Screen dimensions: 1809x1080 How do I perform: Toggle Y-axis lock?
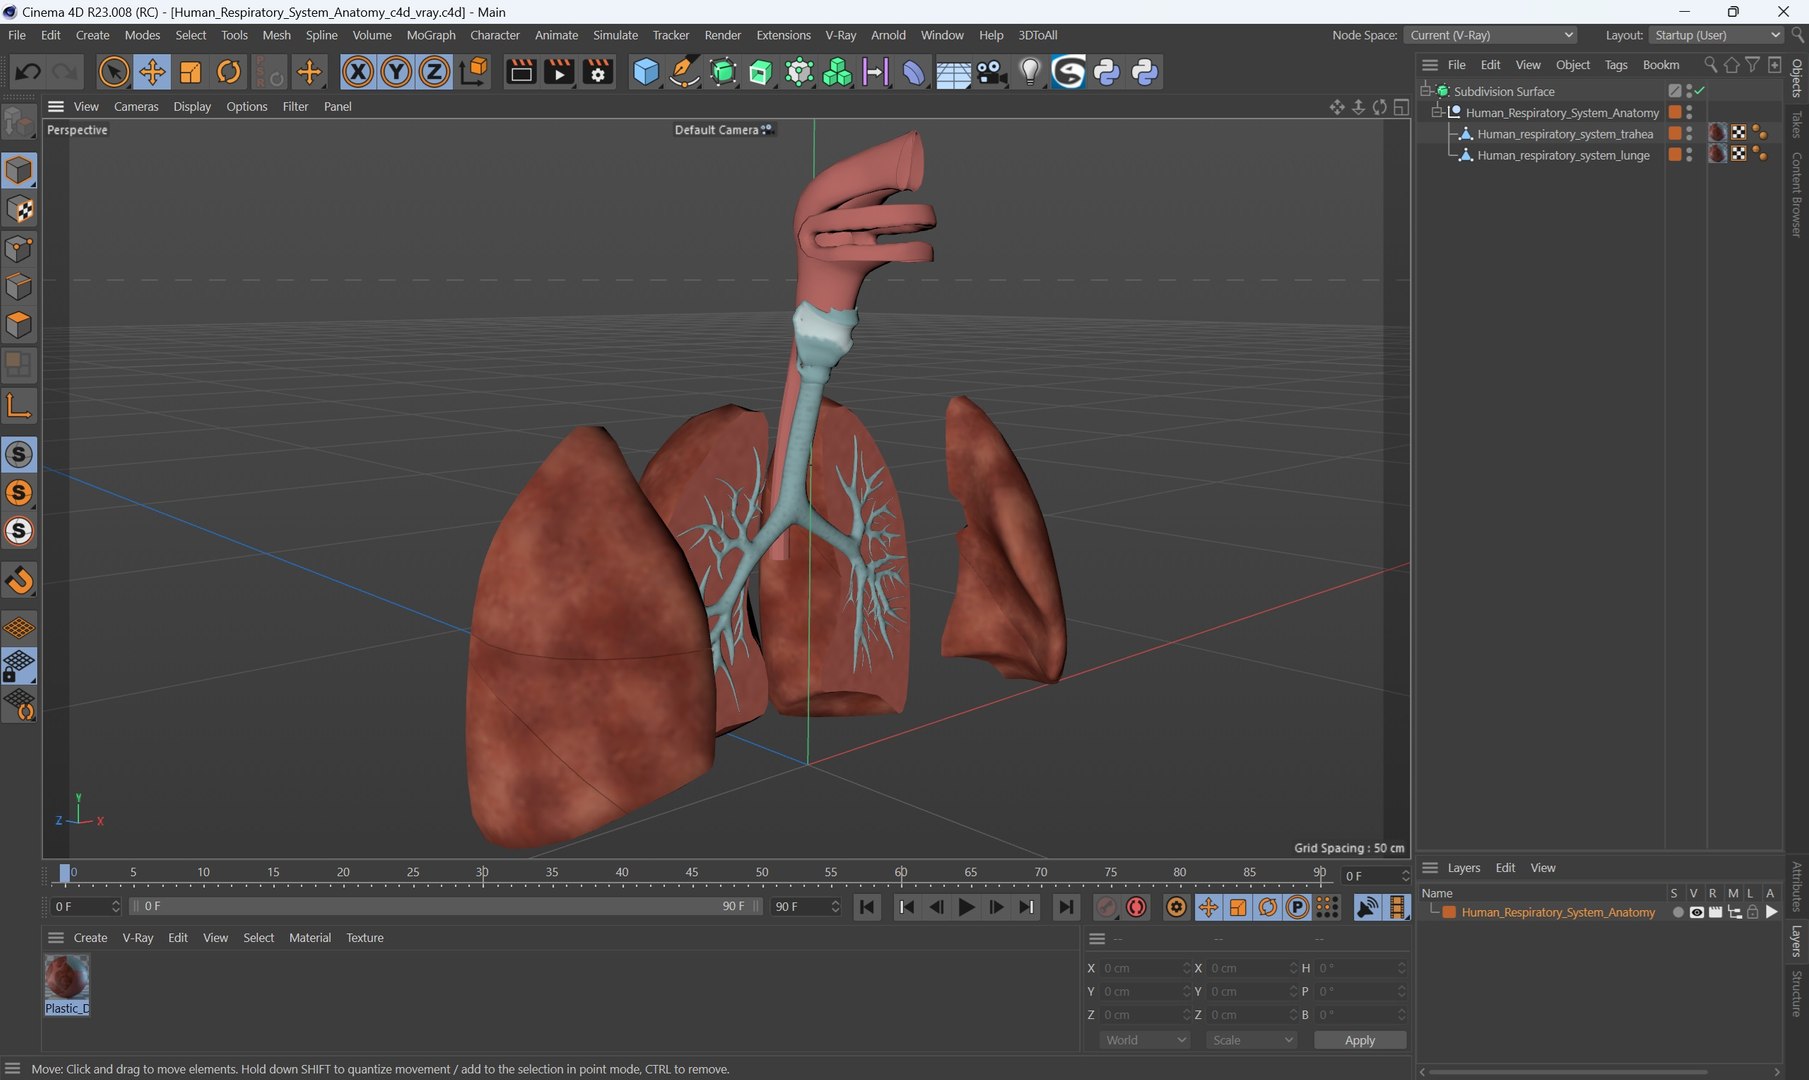click(x=396, y=72)
